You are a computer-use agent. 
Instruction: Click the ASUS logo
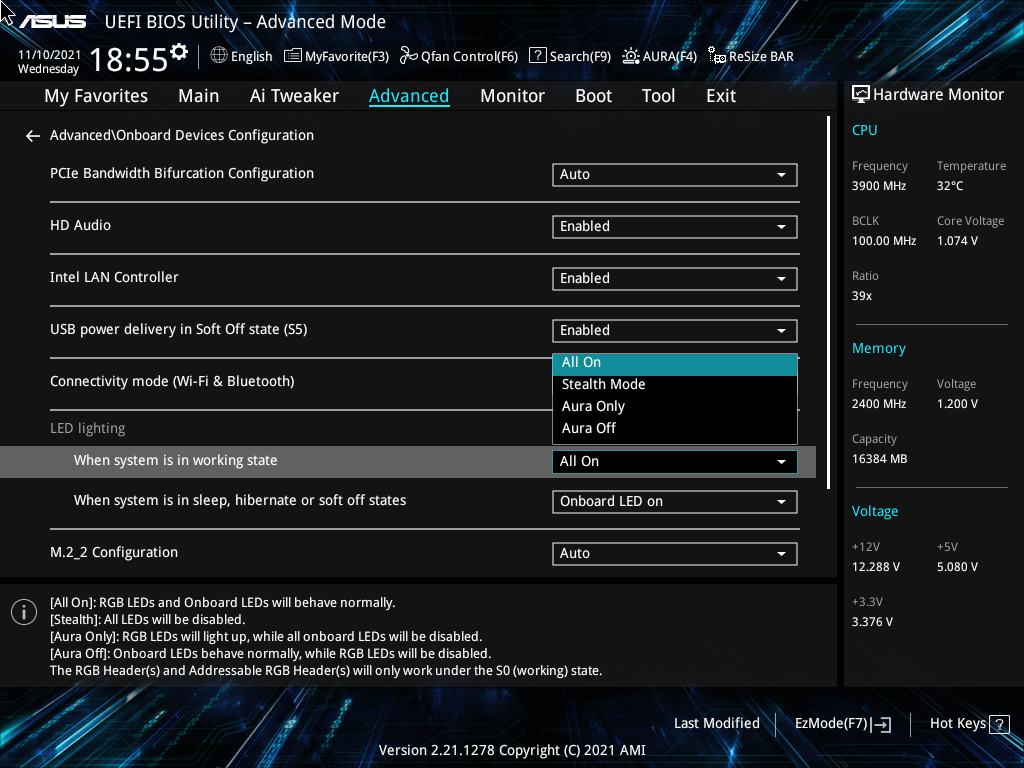[x=52, y=22]
